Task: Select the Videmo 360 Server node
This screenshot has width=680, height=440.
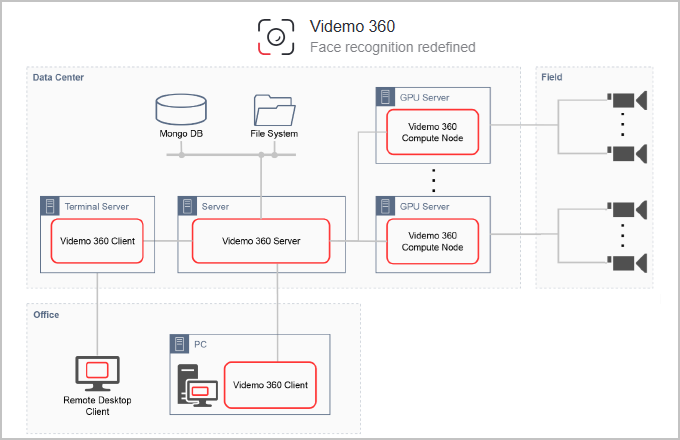Action: tap(261, 240)
